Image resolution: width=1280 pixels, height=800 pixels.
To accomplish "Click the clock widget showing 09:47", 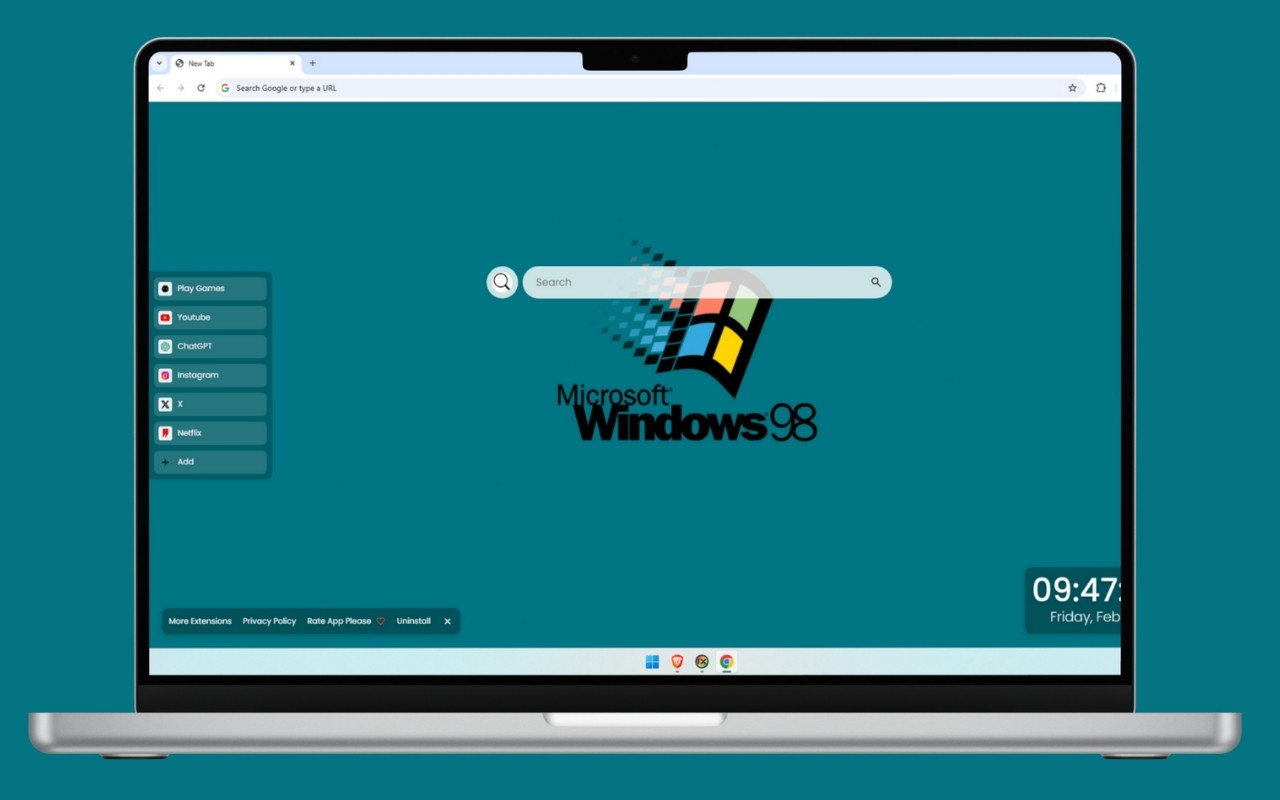I will [x=1073, y=600].
